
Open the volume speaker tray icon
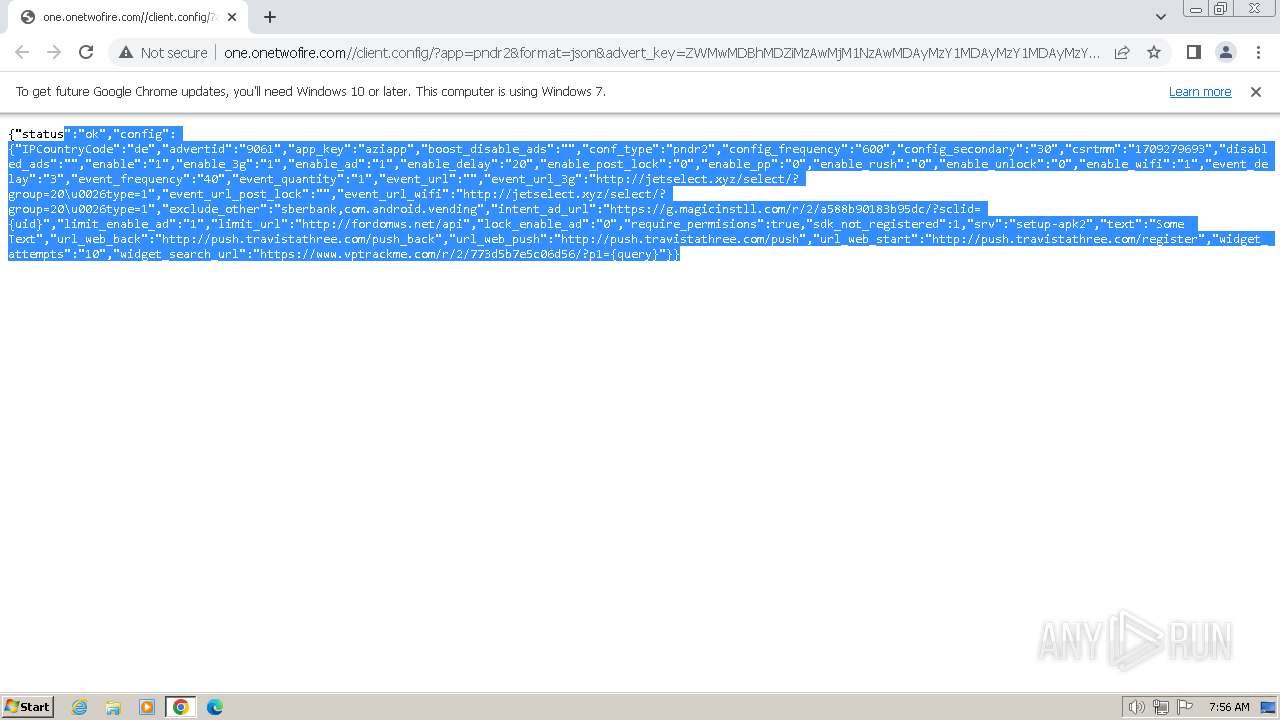1137,707
